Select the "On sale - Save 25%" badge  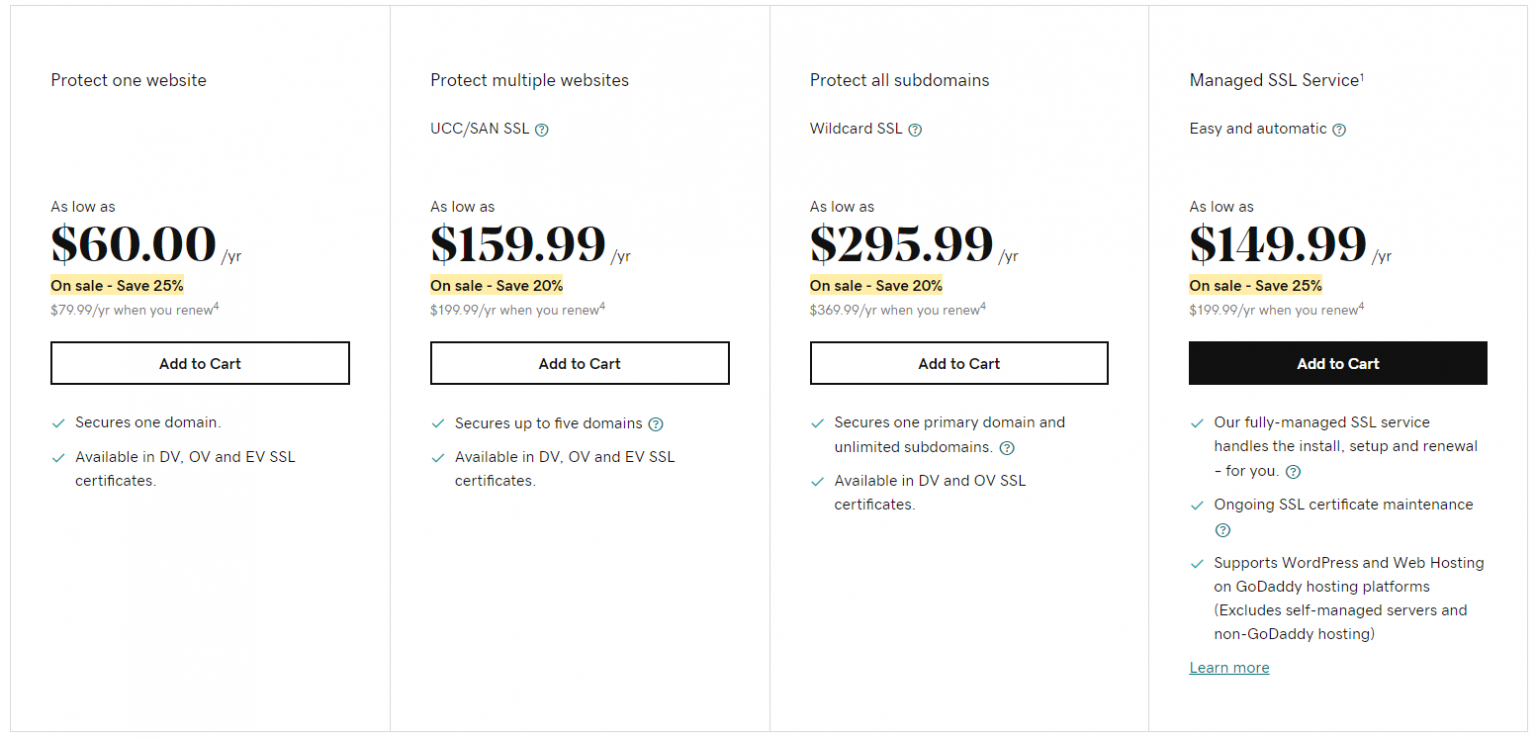click(x=116, y=285)
